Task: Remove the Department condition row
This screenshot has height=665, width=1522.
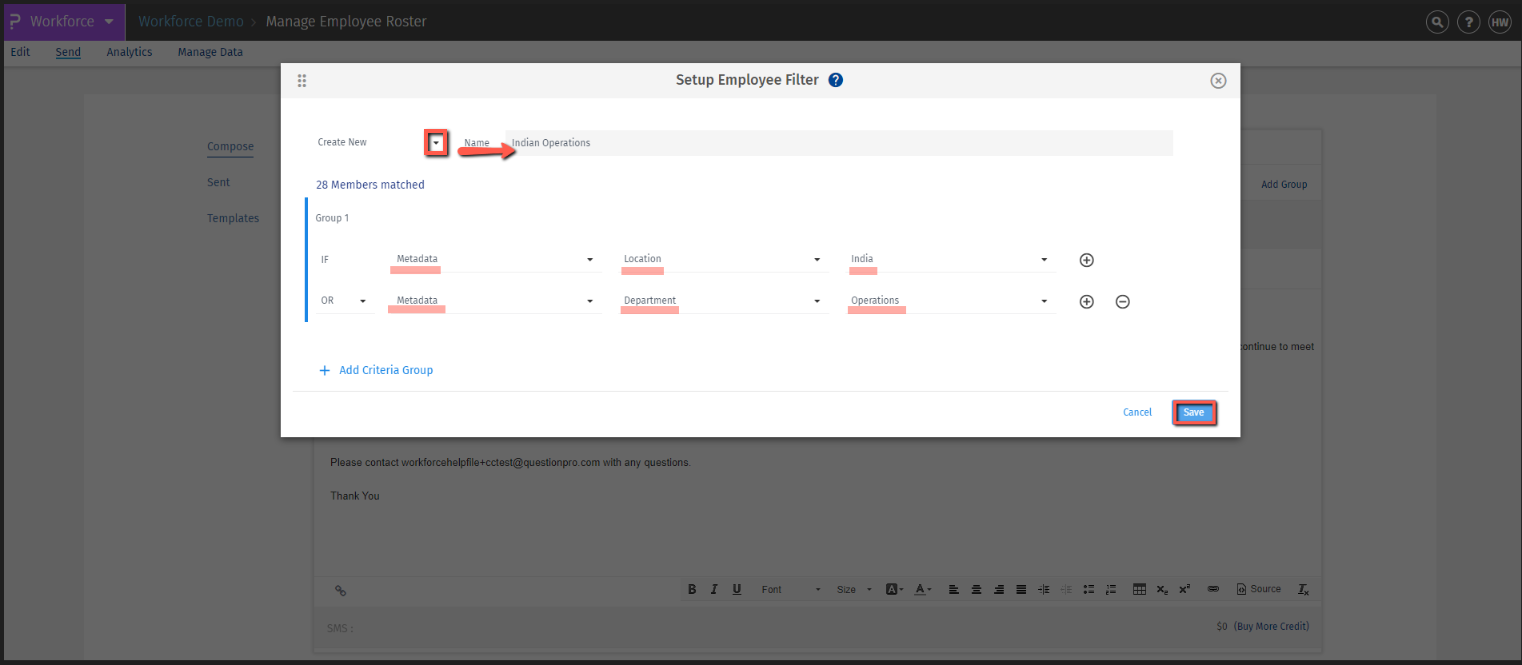Action: (1122, 300)
